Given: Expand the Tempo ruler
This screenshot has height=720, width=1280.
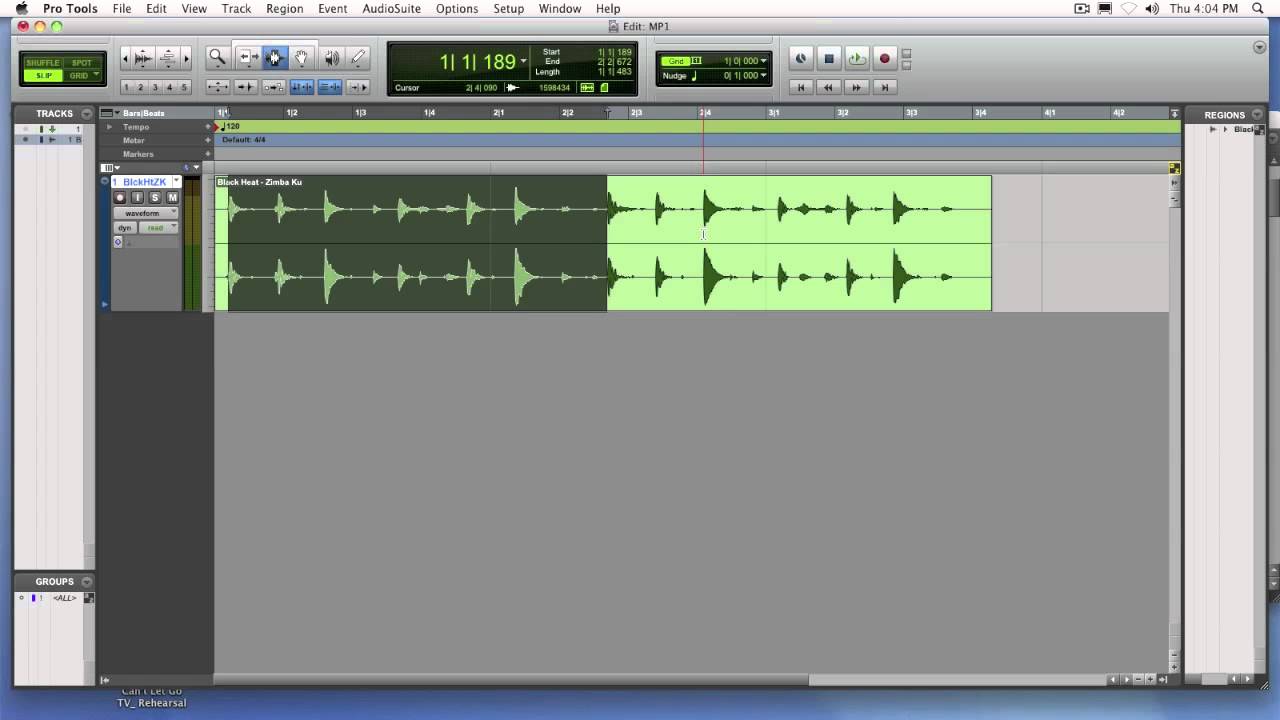Looking at the screenshot, I should [x=110, y=127].
